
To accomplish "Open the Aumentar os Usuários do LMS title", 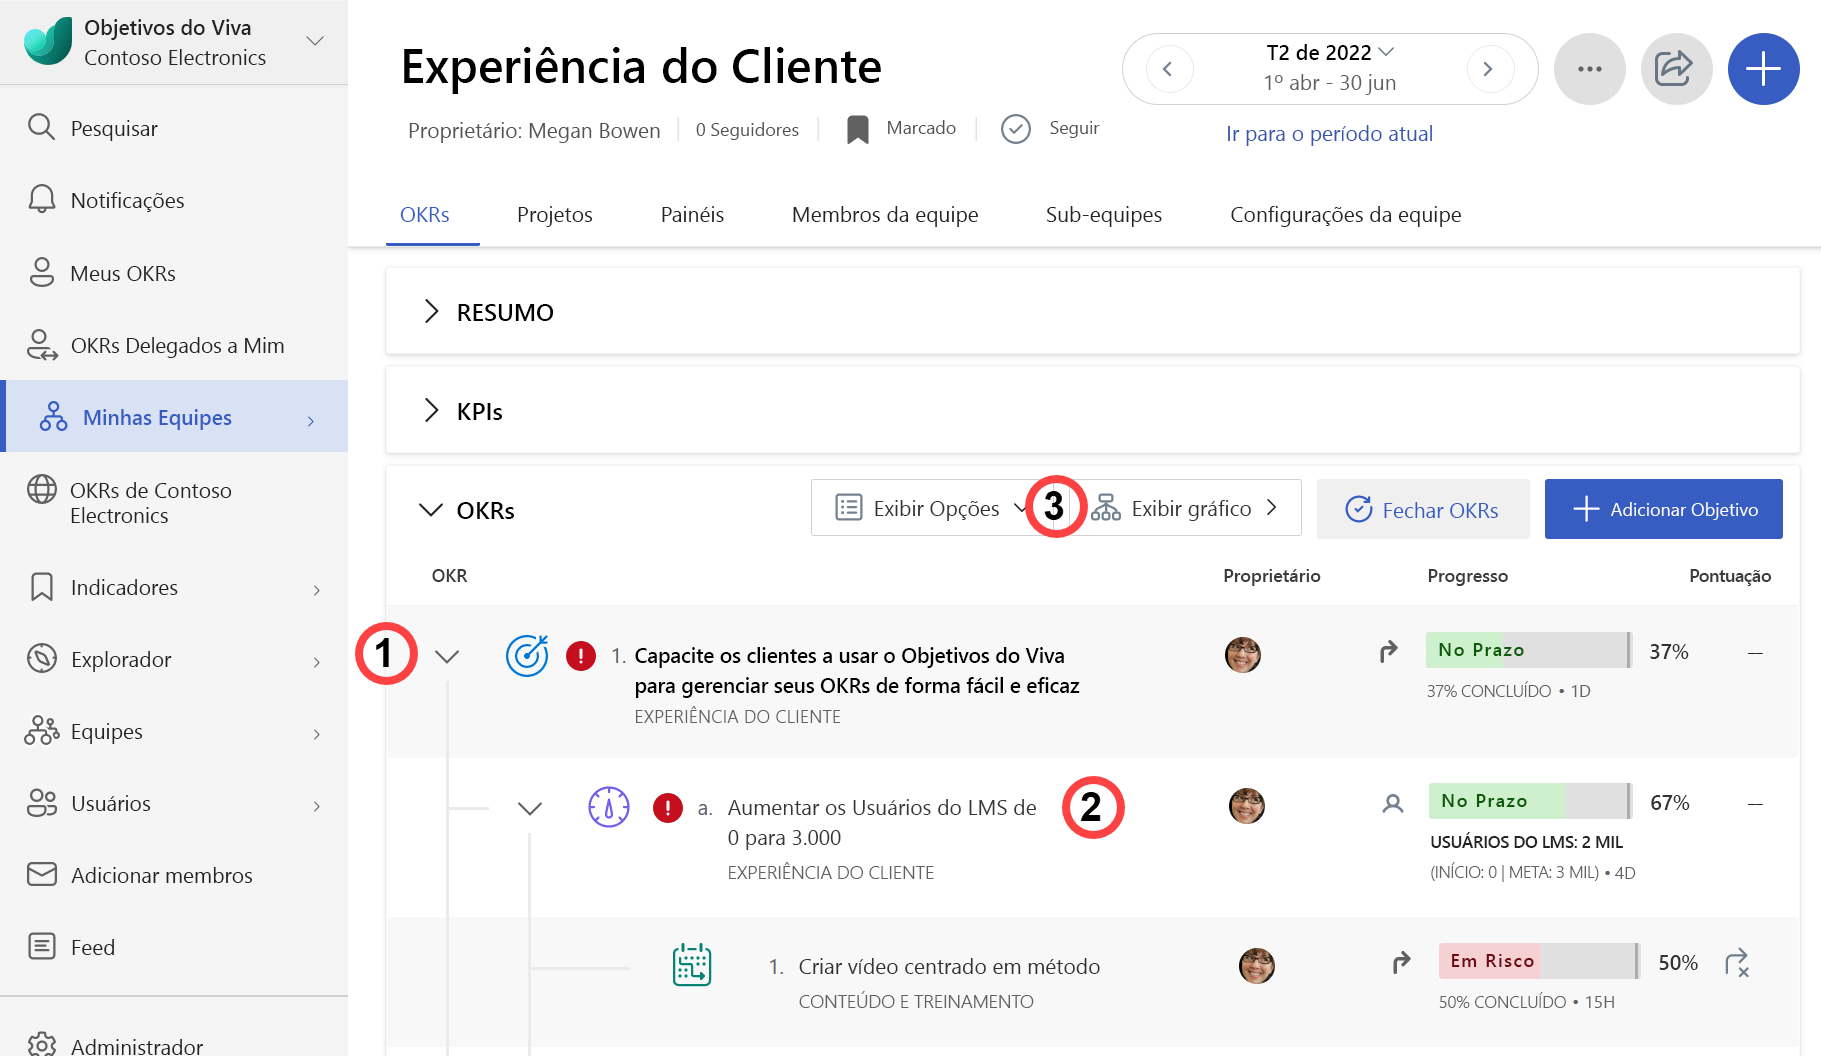I will point(882,822).
